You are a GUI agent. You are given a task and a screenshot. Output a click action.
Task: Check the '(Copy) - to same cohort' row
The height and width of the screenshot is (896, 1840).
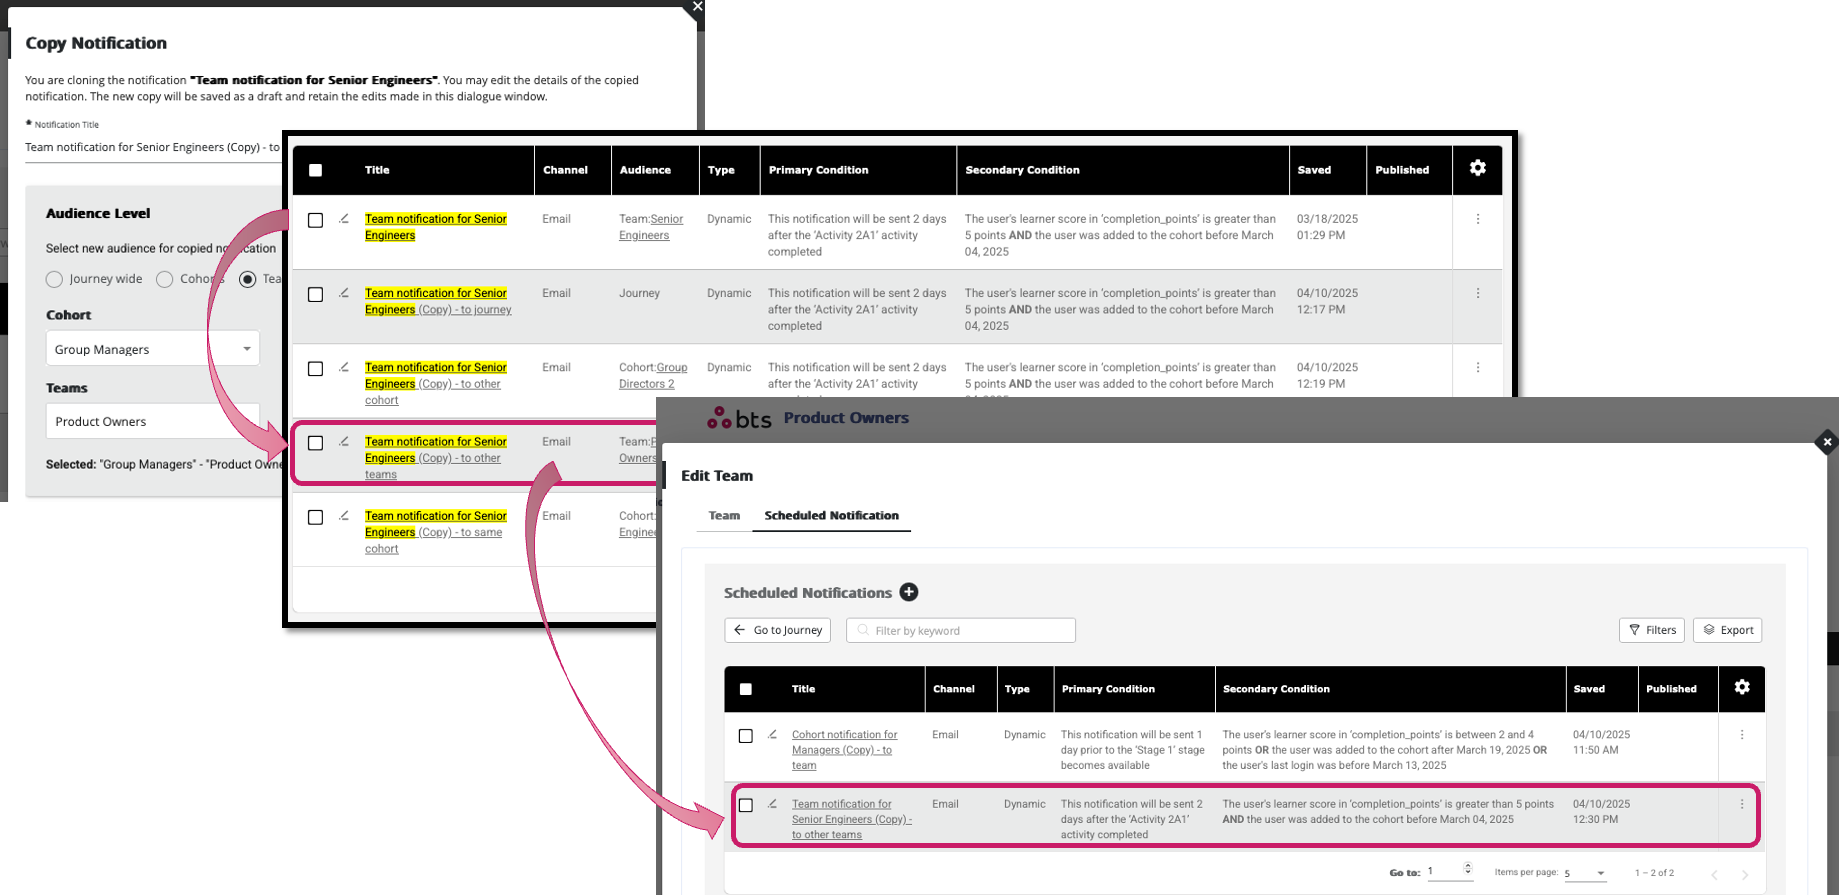(315, 517)
